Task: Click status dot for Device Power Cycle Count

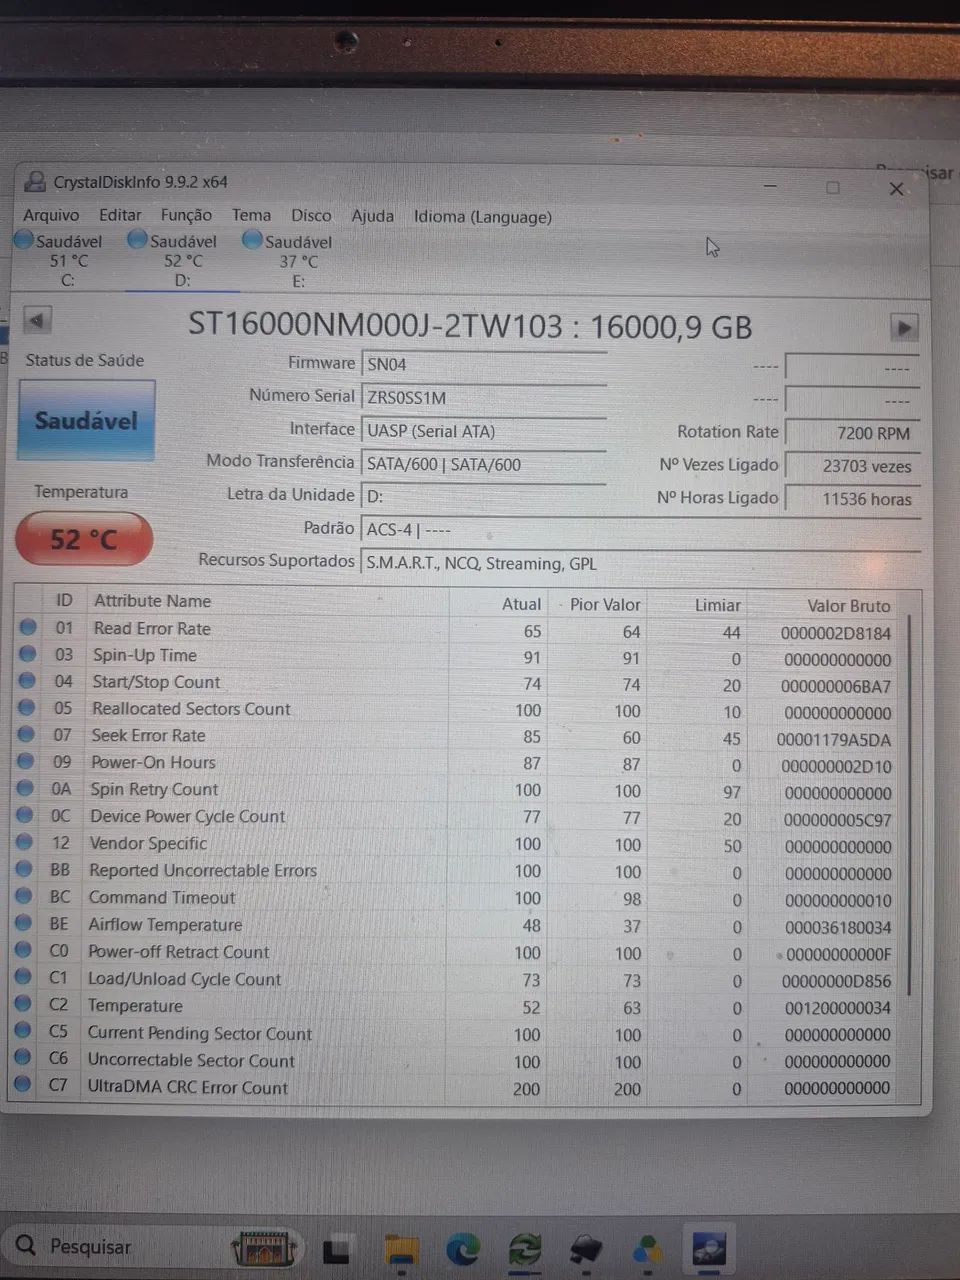Action: tap(26, 815)
